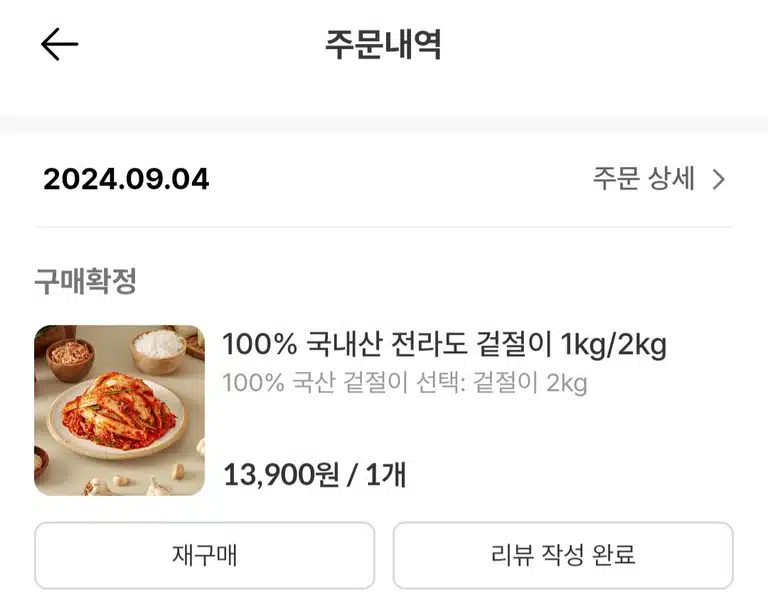Viewport: 768px width, 593px height.
Task: Open the kimchi product thumbnail
Action: [120, 410]
